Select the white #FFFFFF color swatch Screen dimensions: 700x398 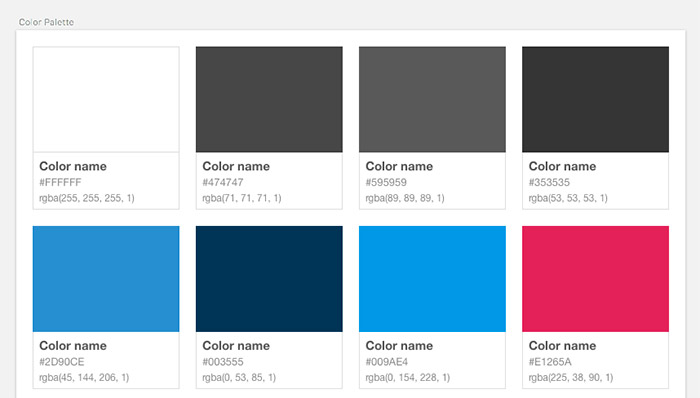(x=106, y=100)
